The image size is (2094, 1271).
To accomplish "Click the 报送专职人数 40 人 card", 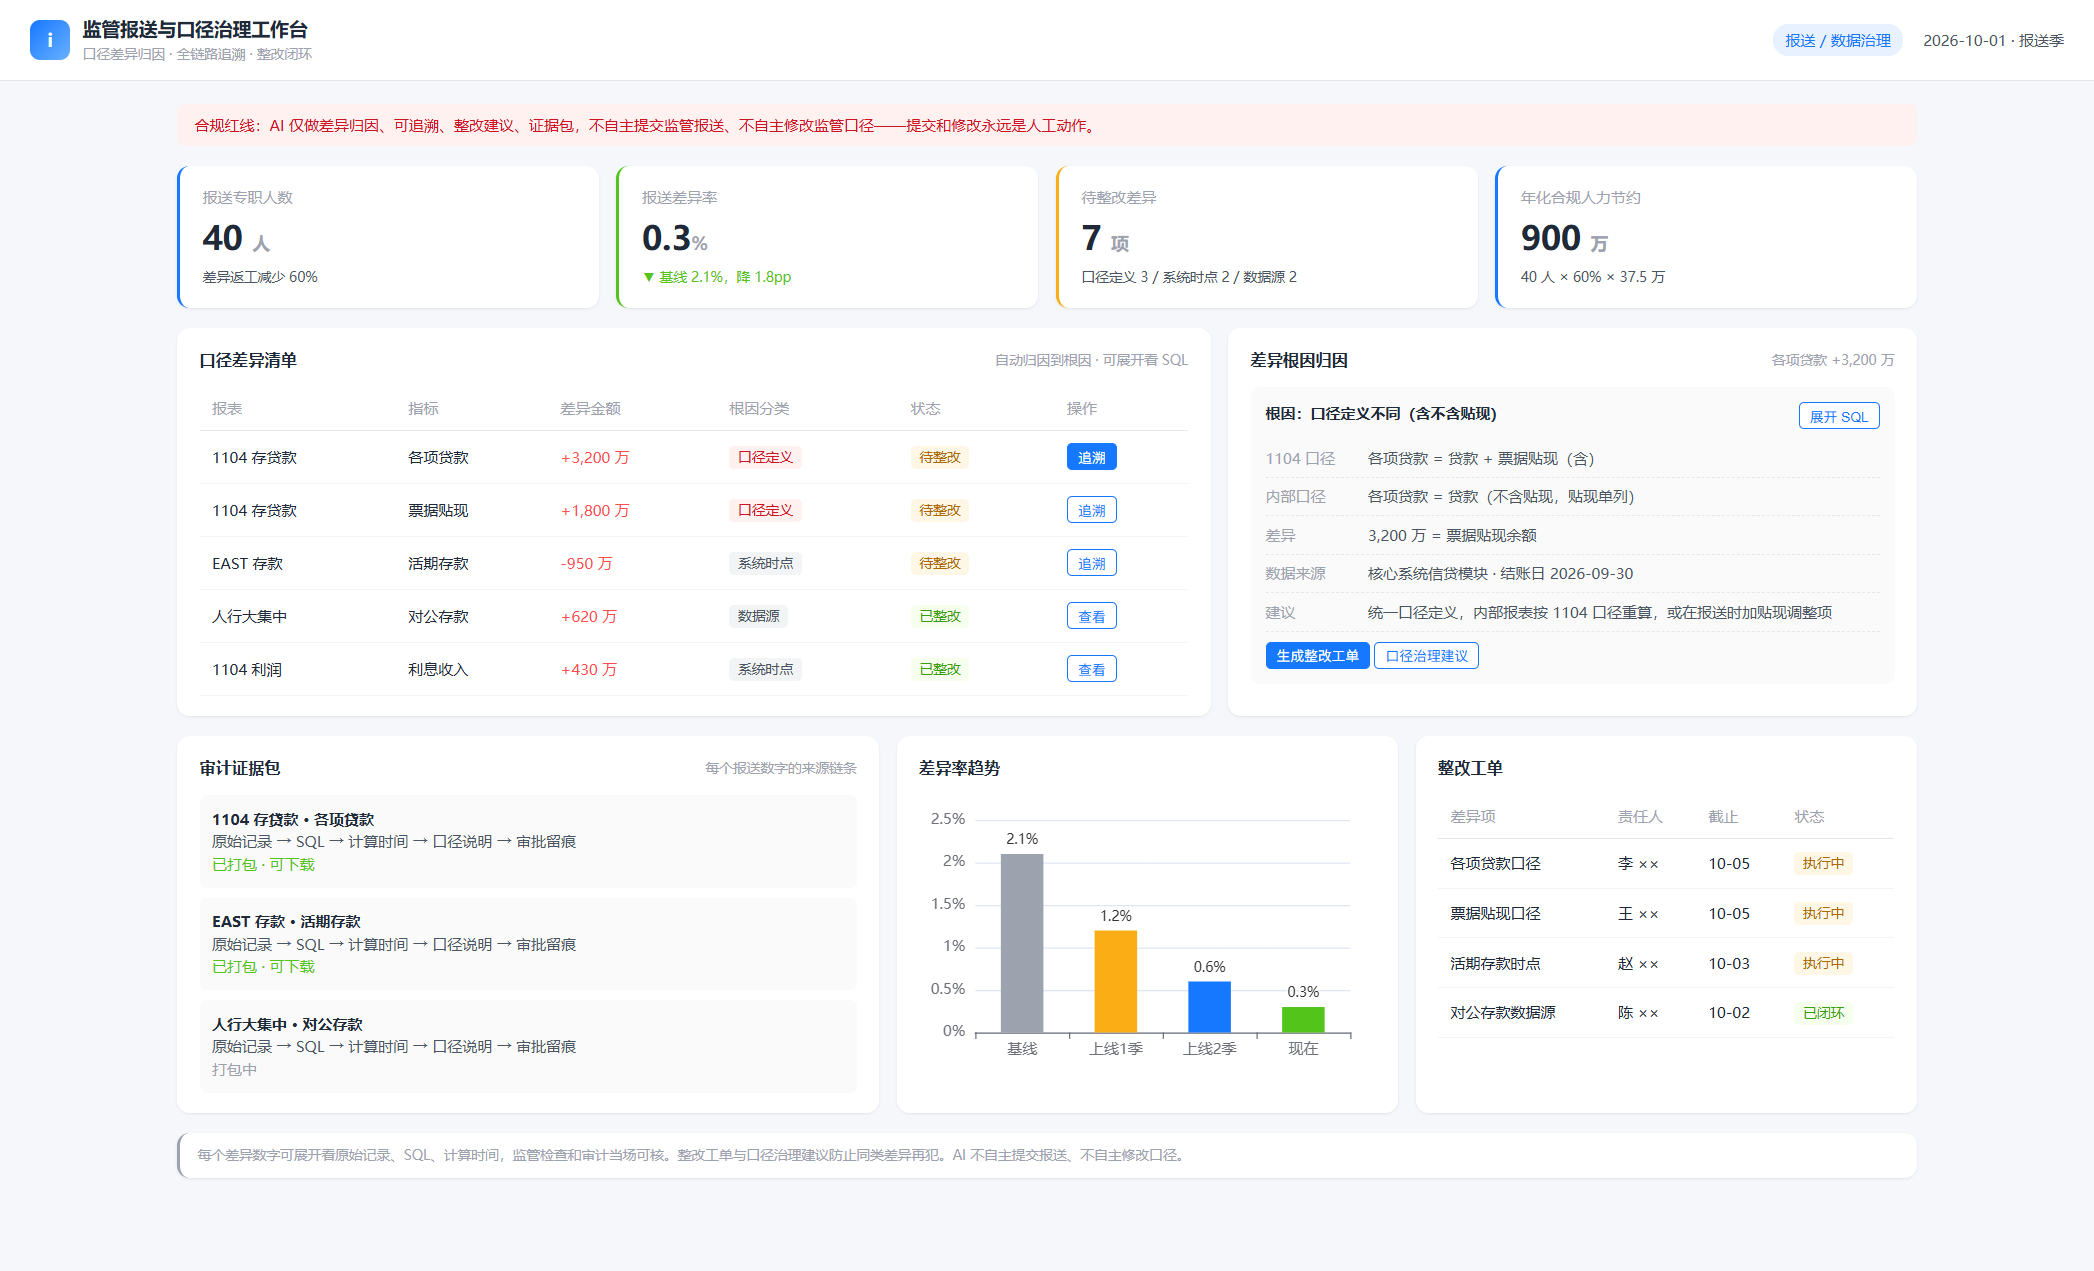I will 388,237.
